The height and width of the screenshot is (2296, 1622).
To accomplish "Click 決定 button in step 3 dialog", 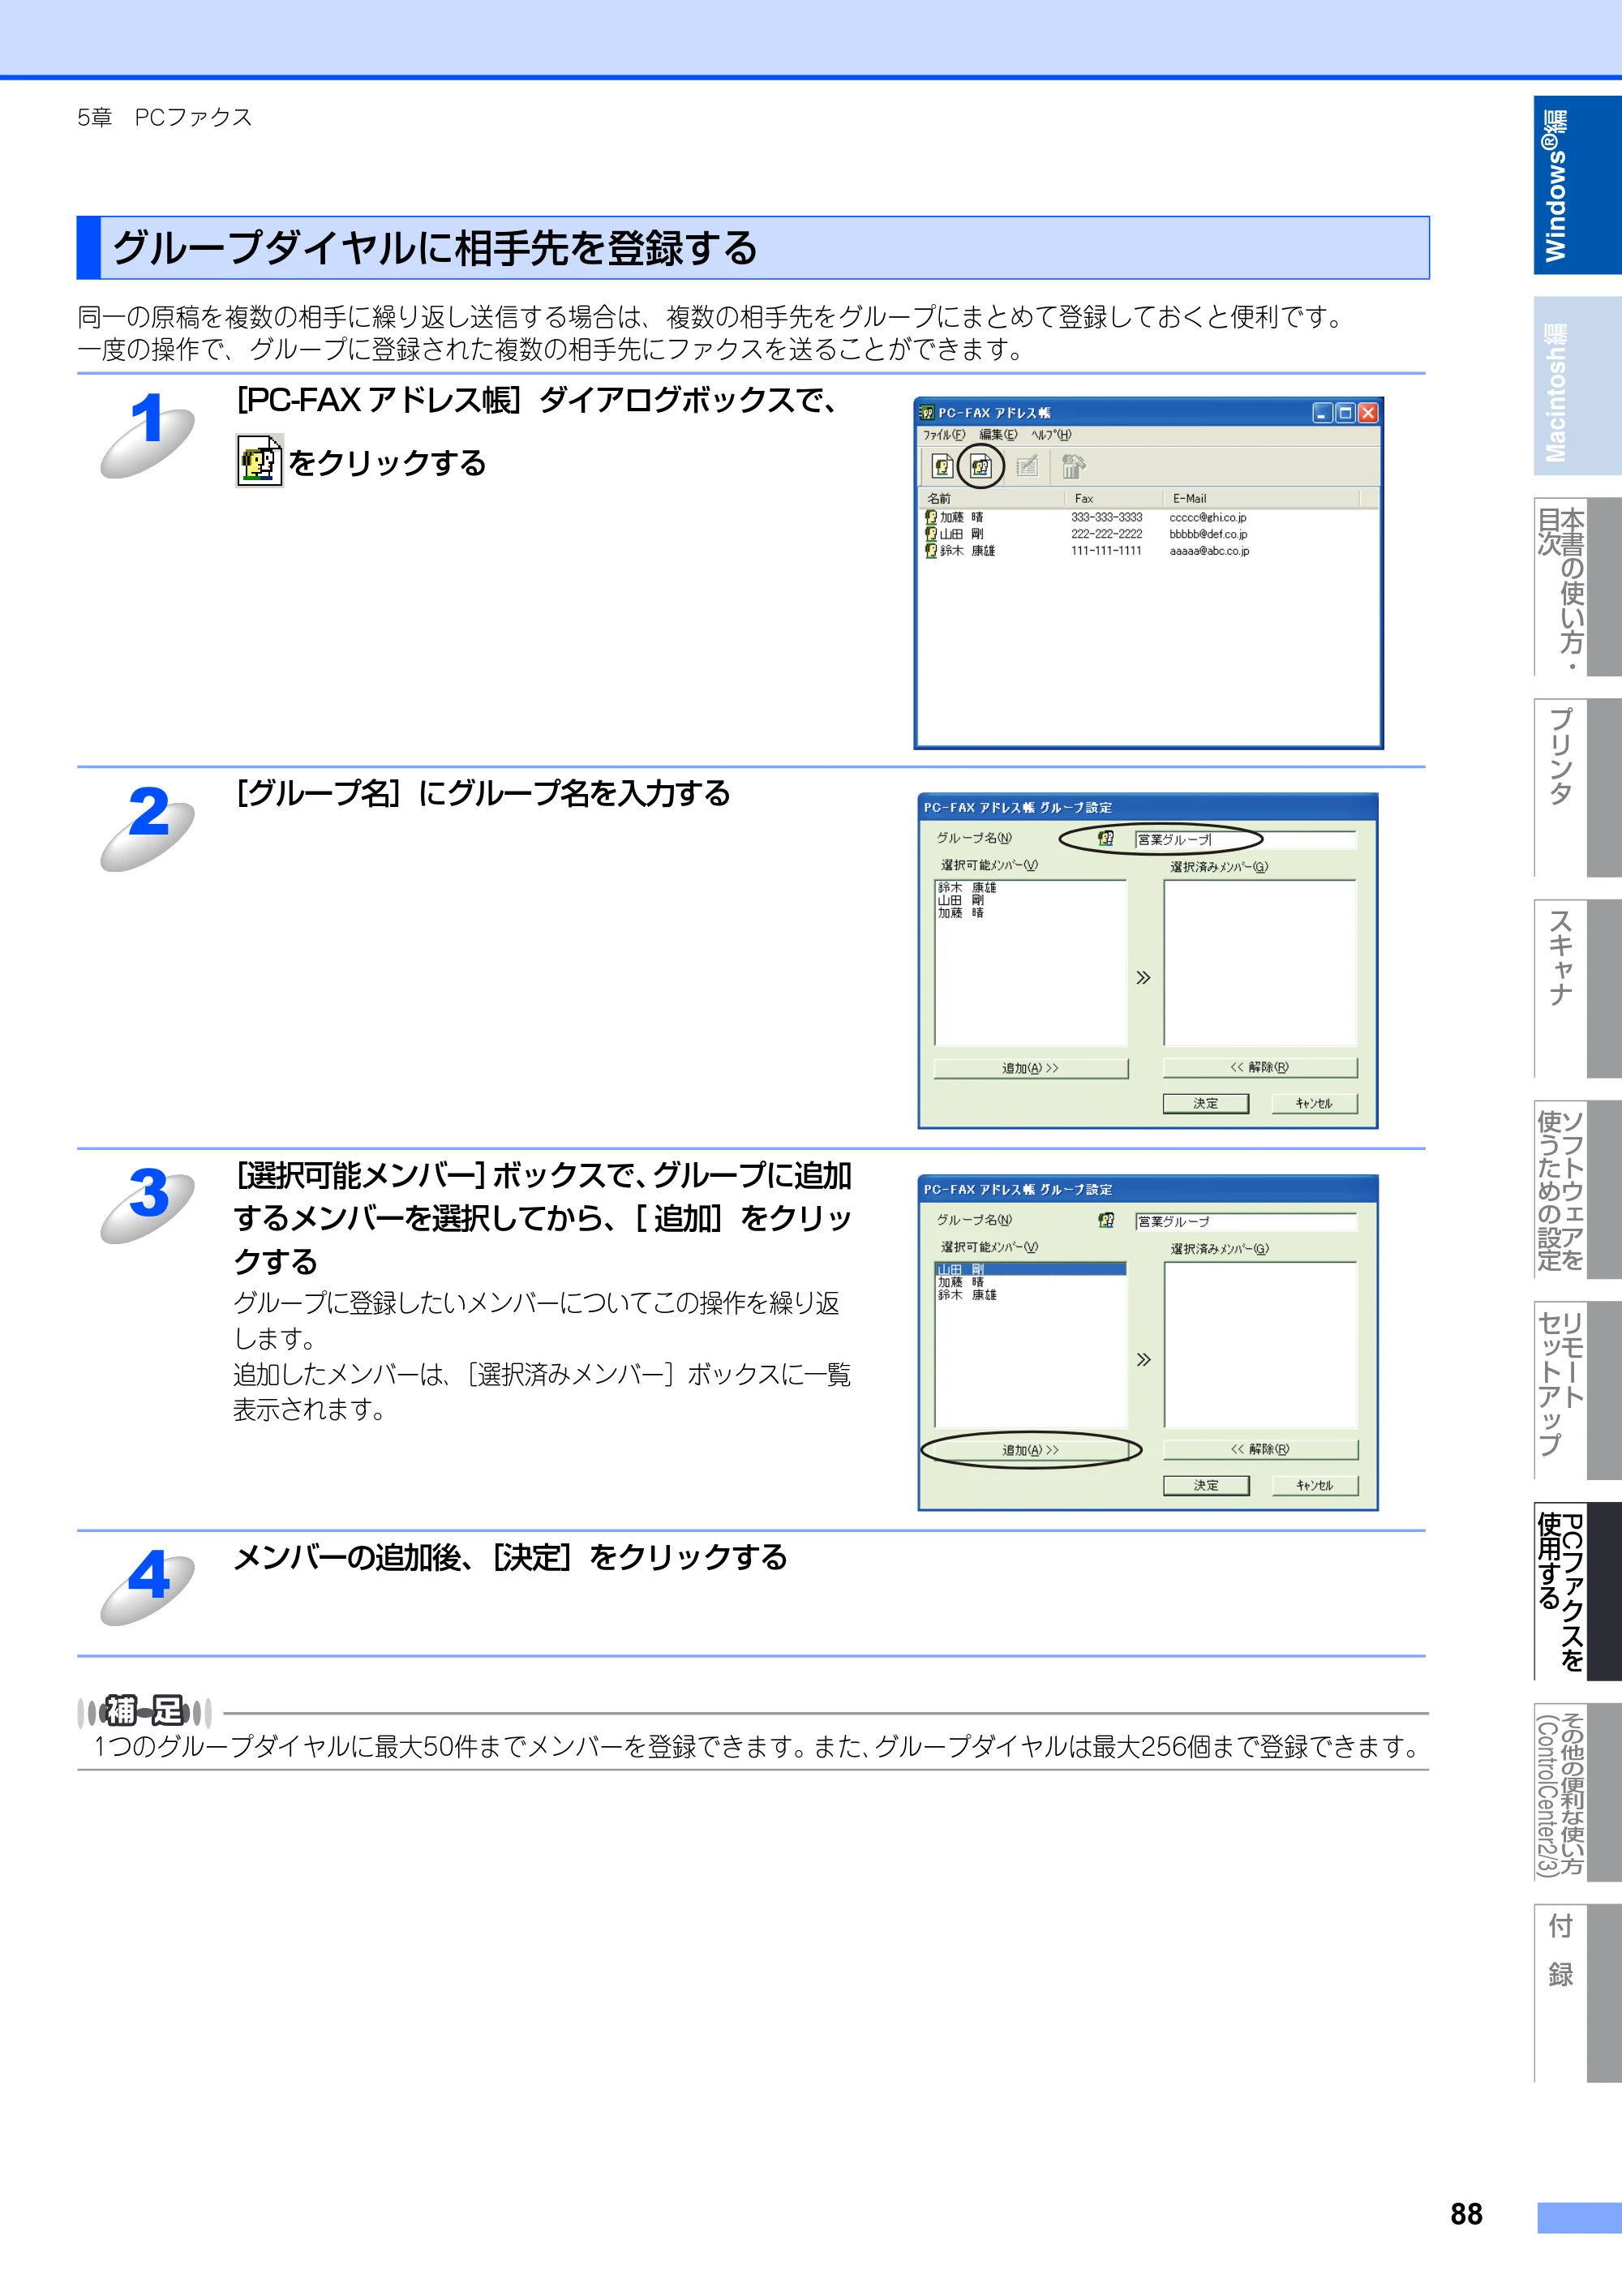I will (x=1206, y=1485).
